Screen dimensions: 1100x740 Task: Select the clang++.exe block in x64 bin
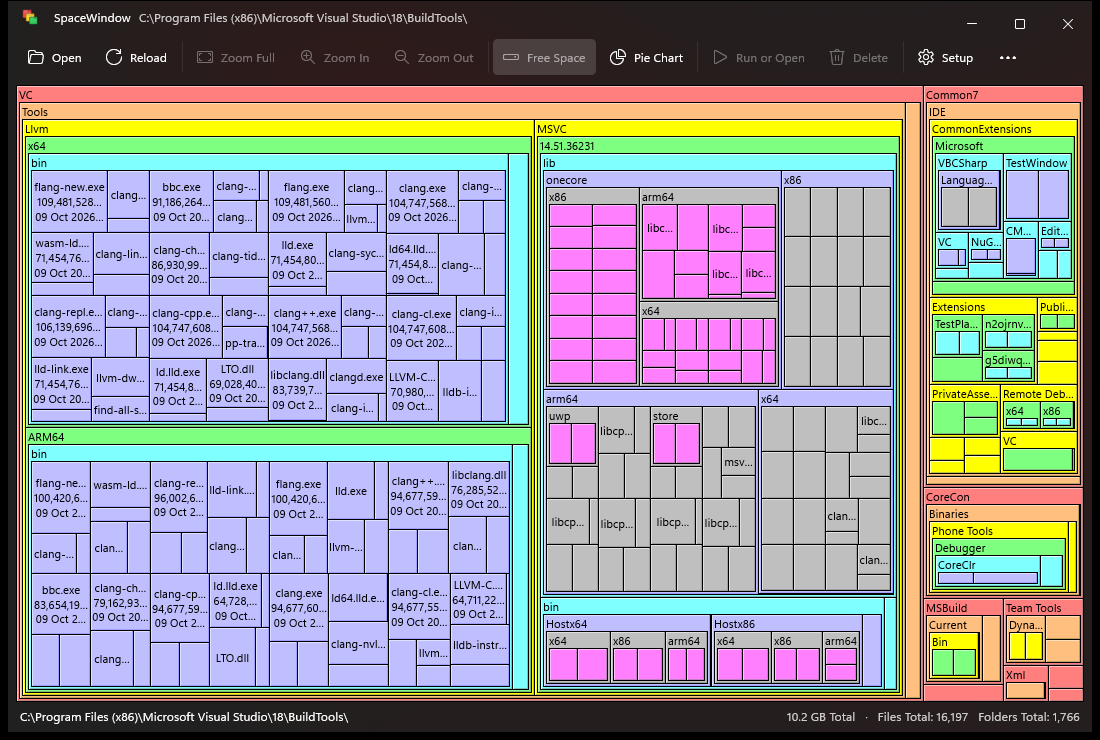pos(304,327)
